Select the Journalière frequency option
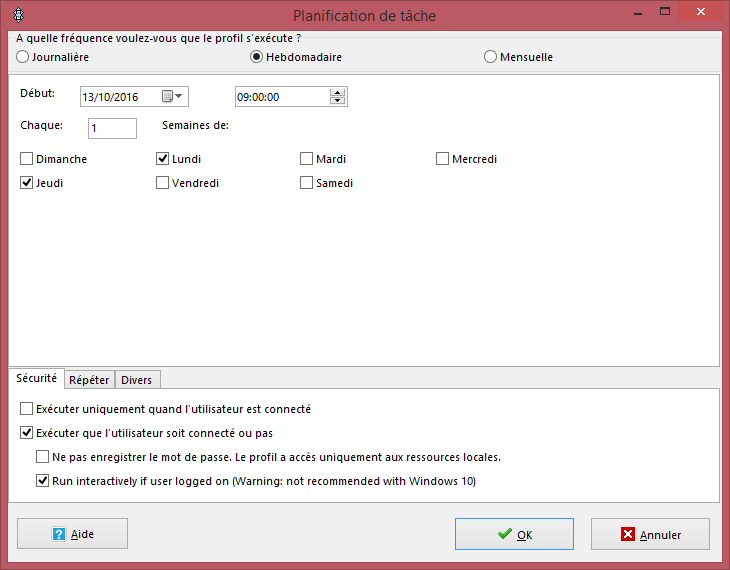This screenshot has width=730, height=570. pos(23,57)
